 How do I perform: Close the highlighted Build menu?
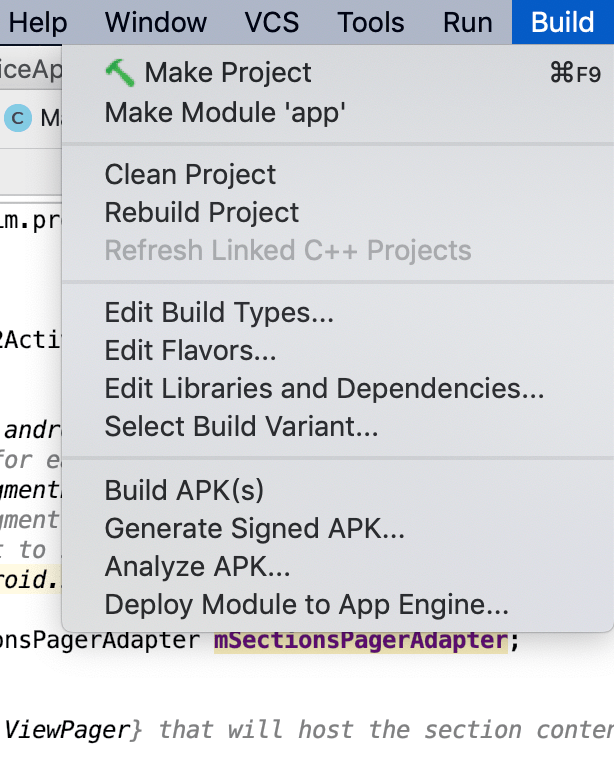click(x=562, y=22)
